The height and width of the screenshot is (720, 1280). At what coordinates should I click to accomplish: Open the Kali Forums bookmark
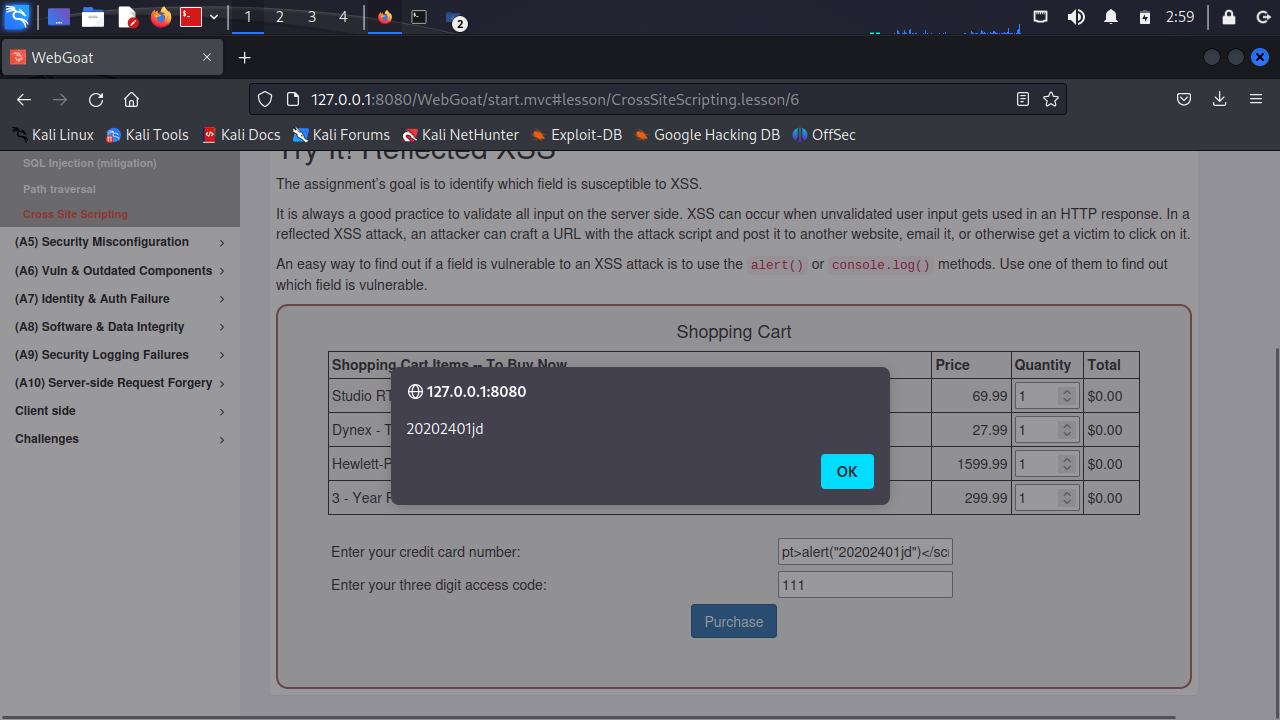pyautogui.click(x=341, y=135)
